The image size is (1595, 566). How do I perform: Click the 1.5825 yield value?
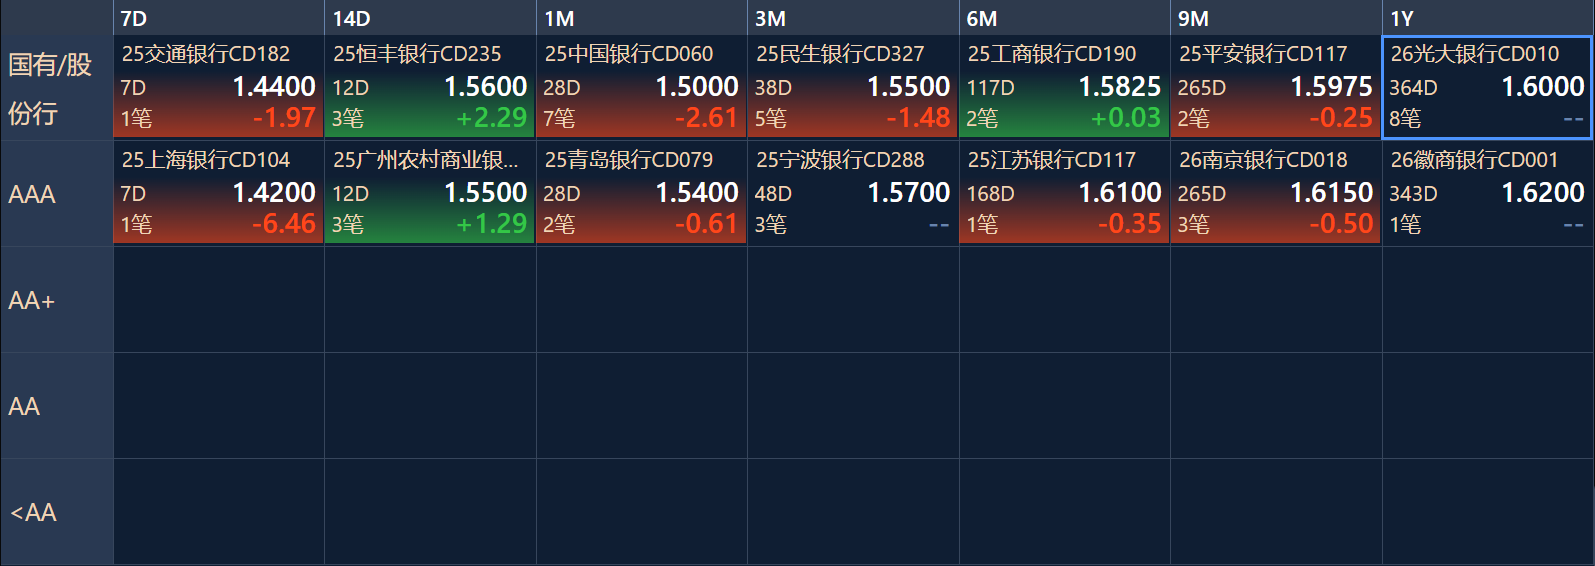point(1120,87)
